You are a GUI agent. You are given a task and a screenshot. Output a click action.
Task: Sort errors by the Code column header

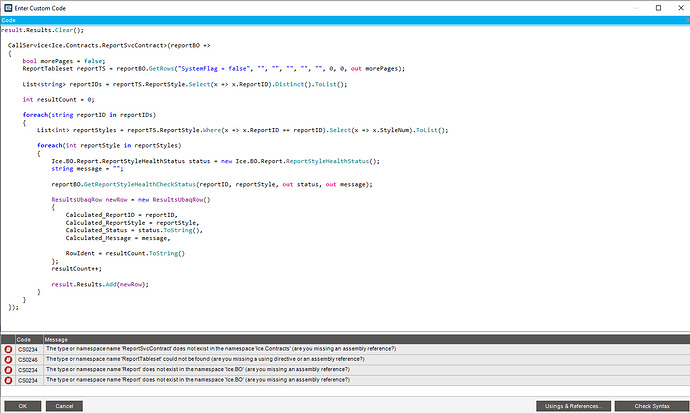(29, 340)
